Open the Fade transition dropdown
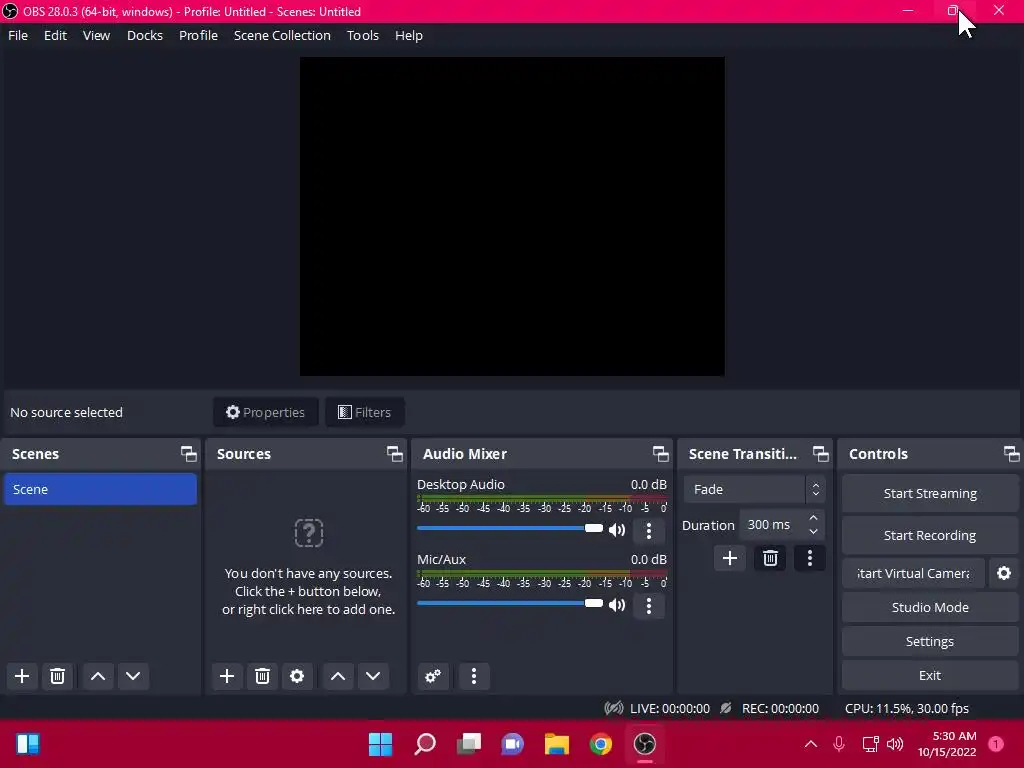 pos(754,489)
